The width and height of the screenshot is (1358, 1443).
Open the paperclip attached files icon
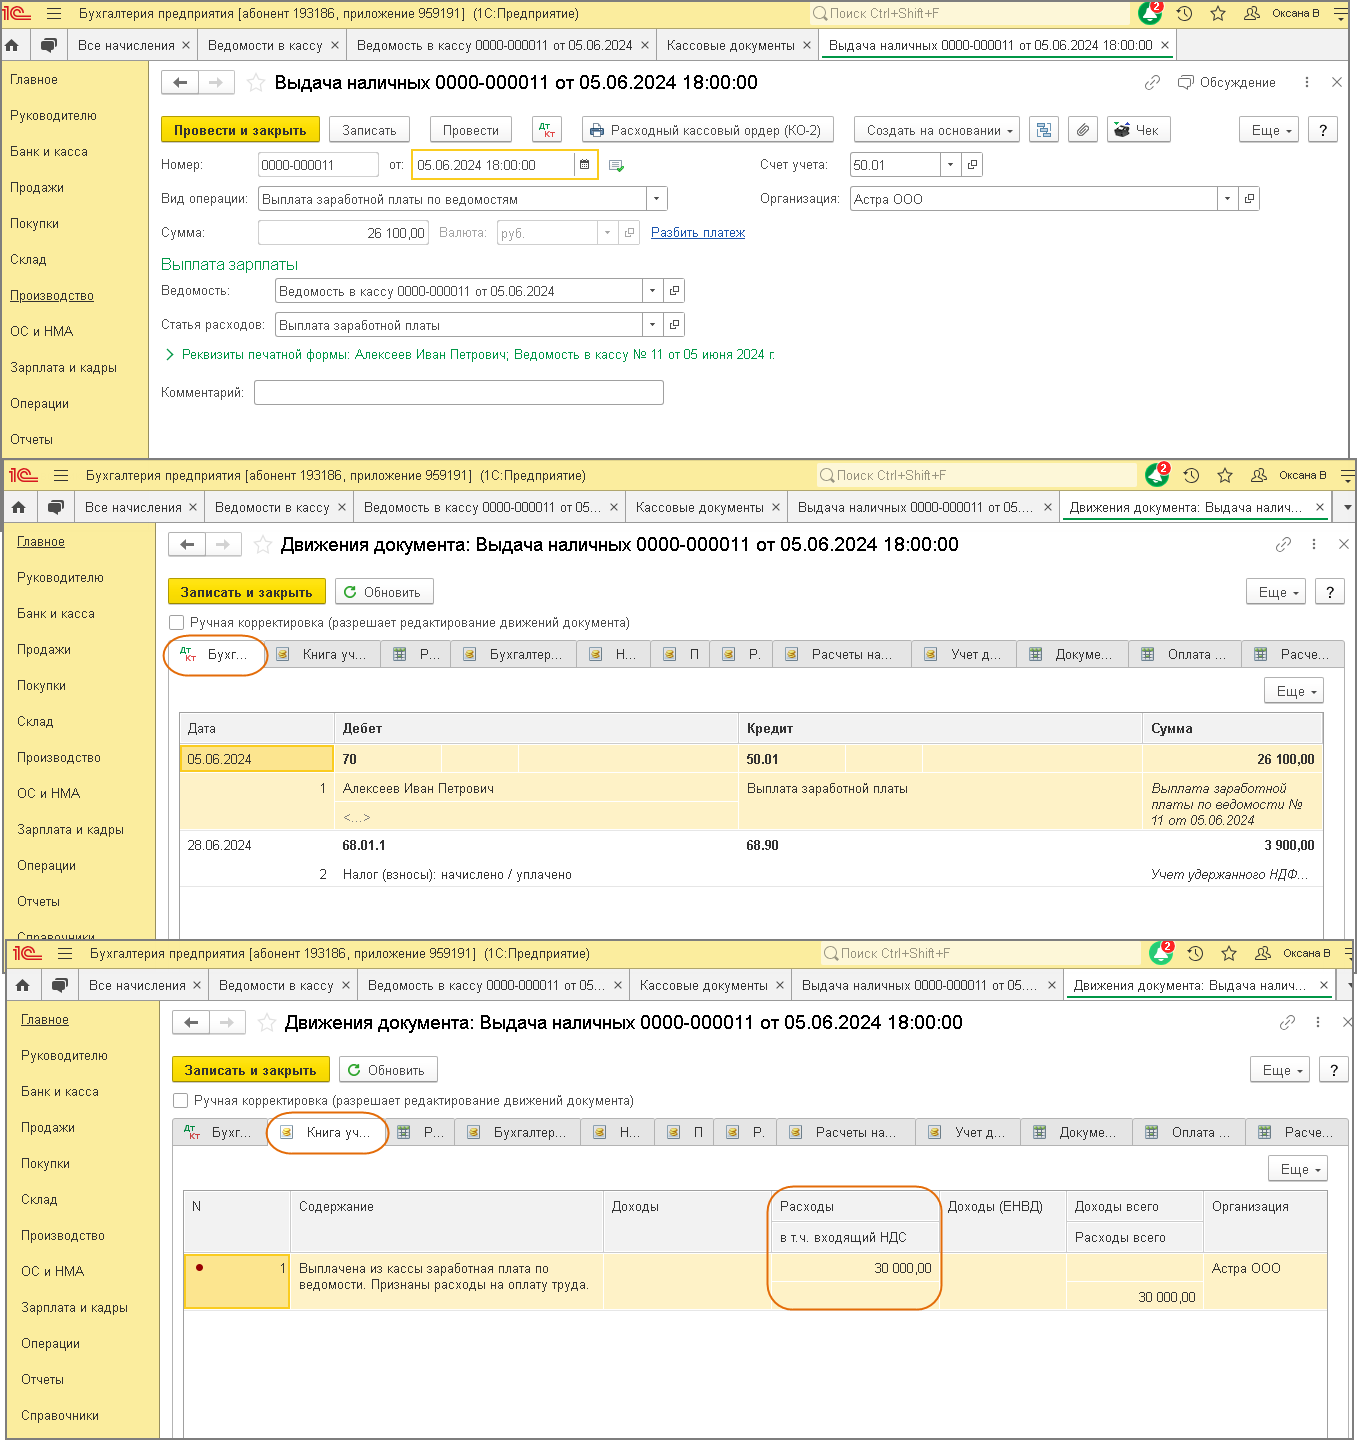[1083, 130]
